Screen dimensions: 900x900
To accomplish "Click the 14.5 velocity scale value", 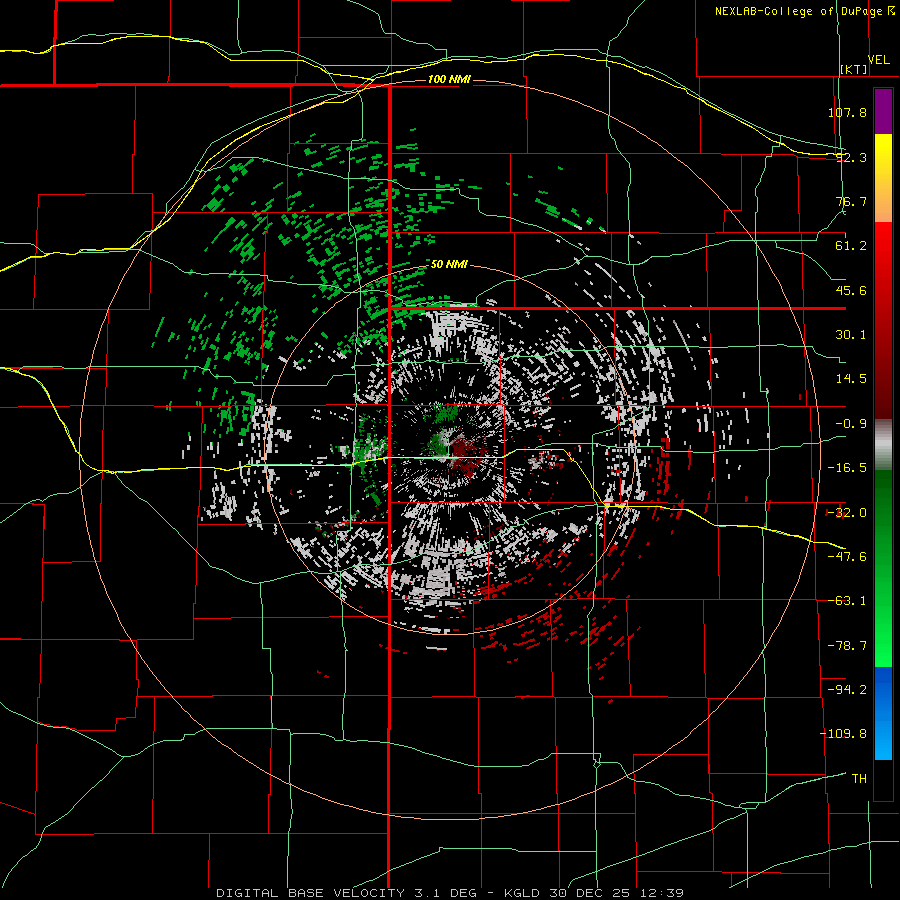I will tap(851, 379).
